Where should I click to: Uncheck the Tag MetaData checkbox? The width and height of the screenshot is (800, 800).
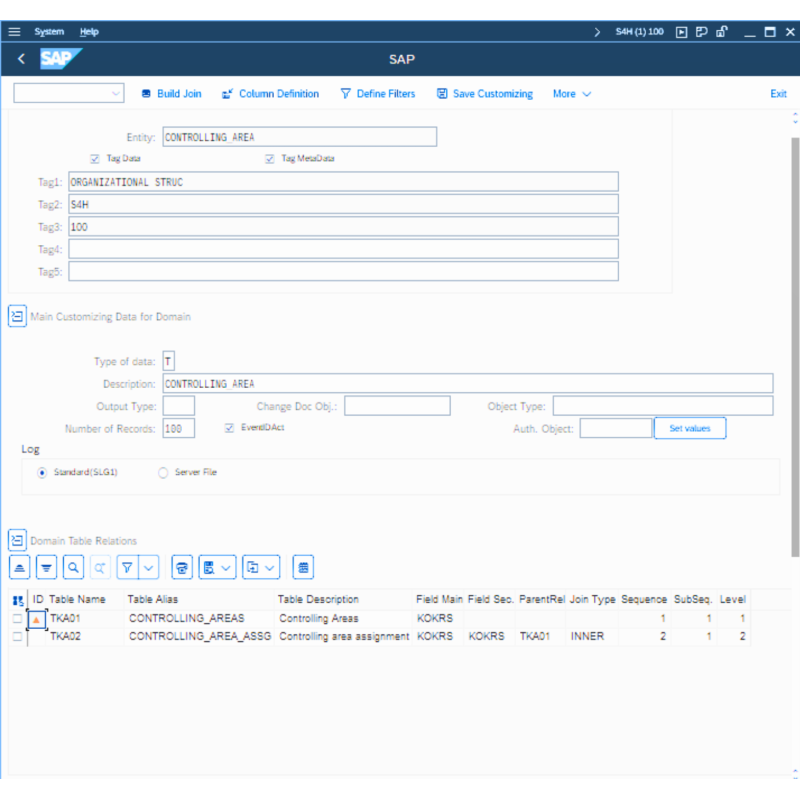click(x=270, y=158)
